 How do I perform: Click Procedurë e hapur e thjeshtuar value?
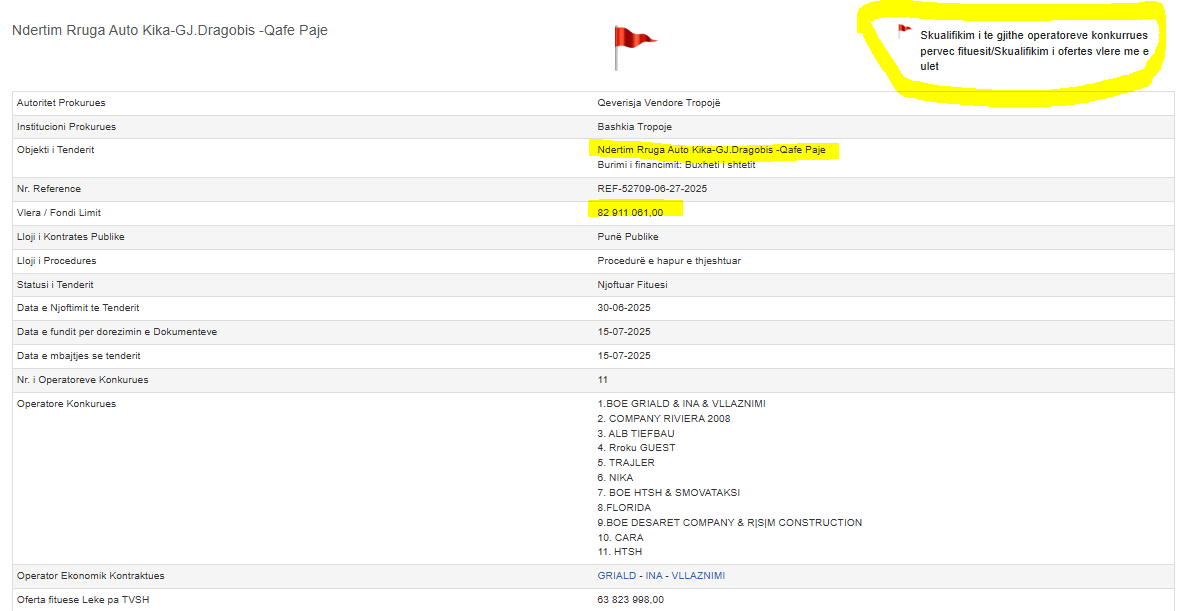point(668,261)
